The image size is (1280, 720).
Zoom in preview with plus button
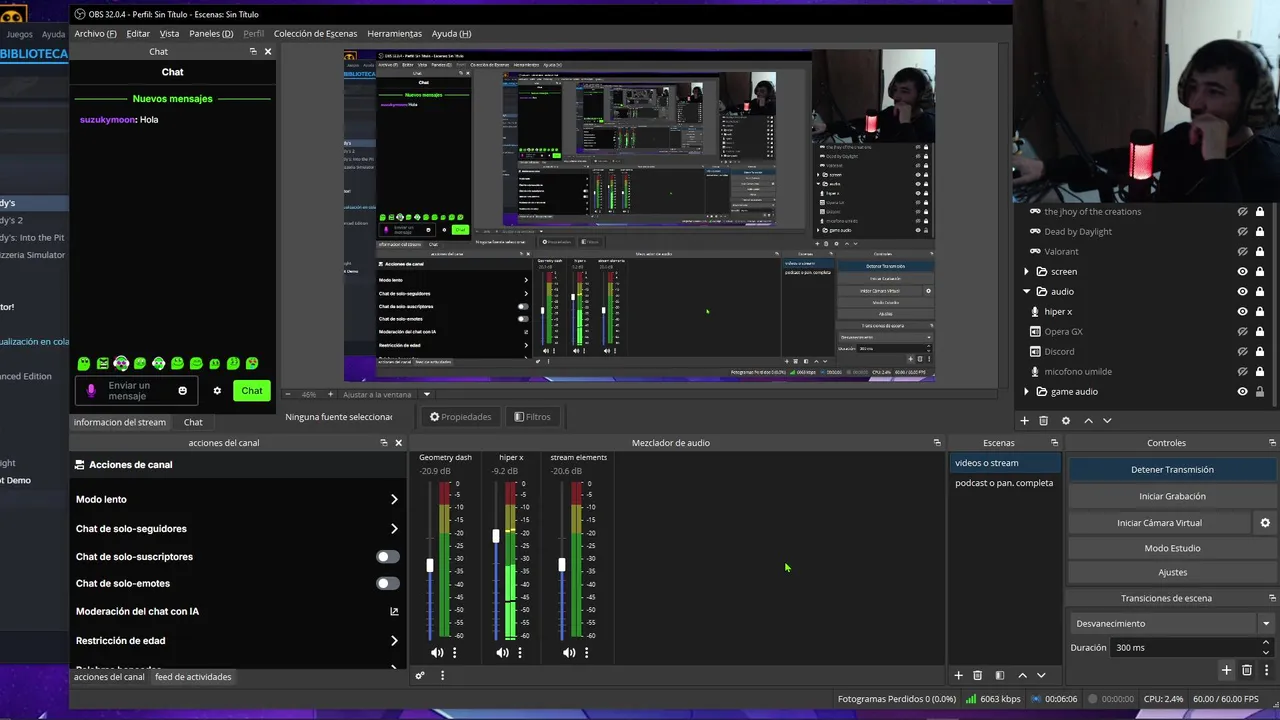[330, 394]
